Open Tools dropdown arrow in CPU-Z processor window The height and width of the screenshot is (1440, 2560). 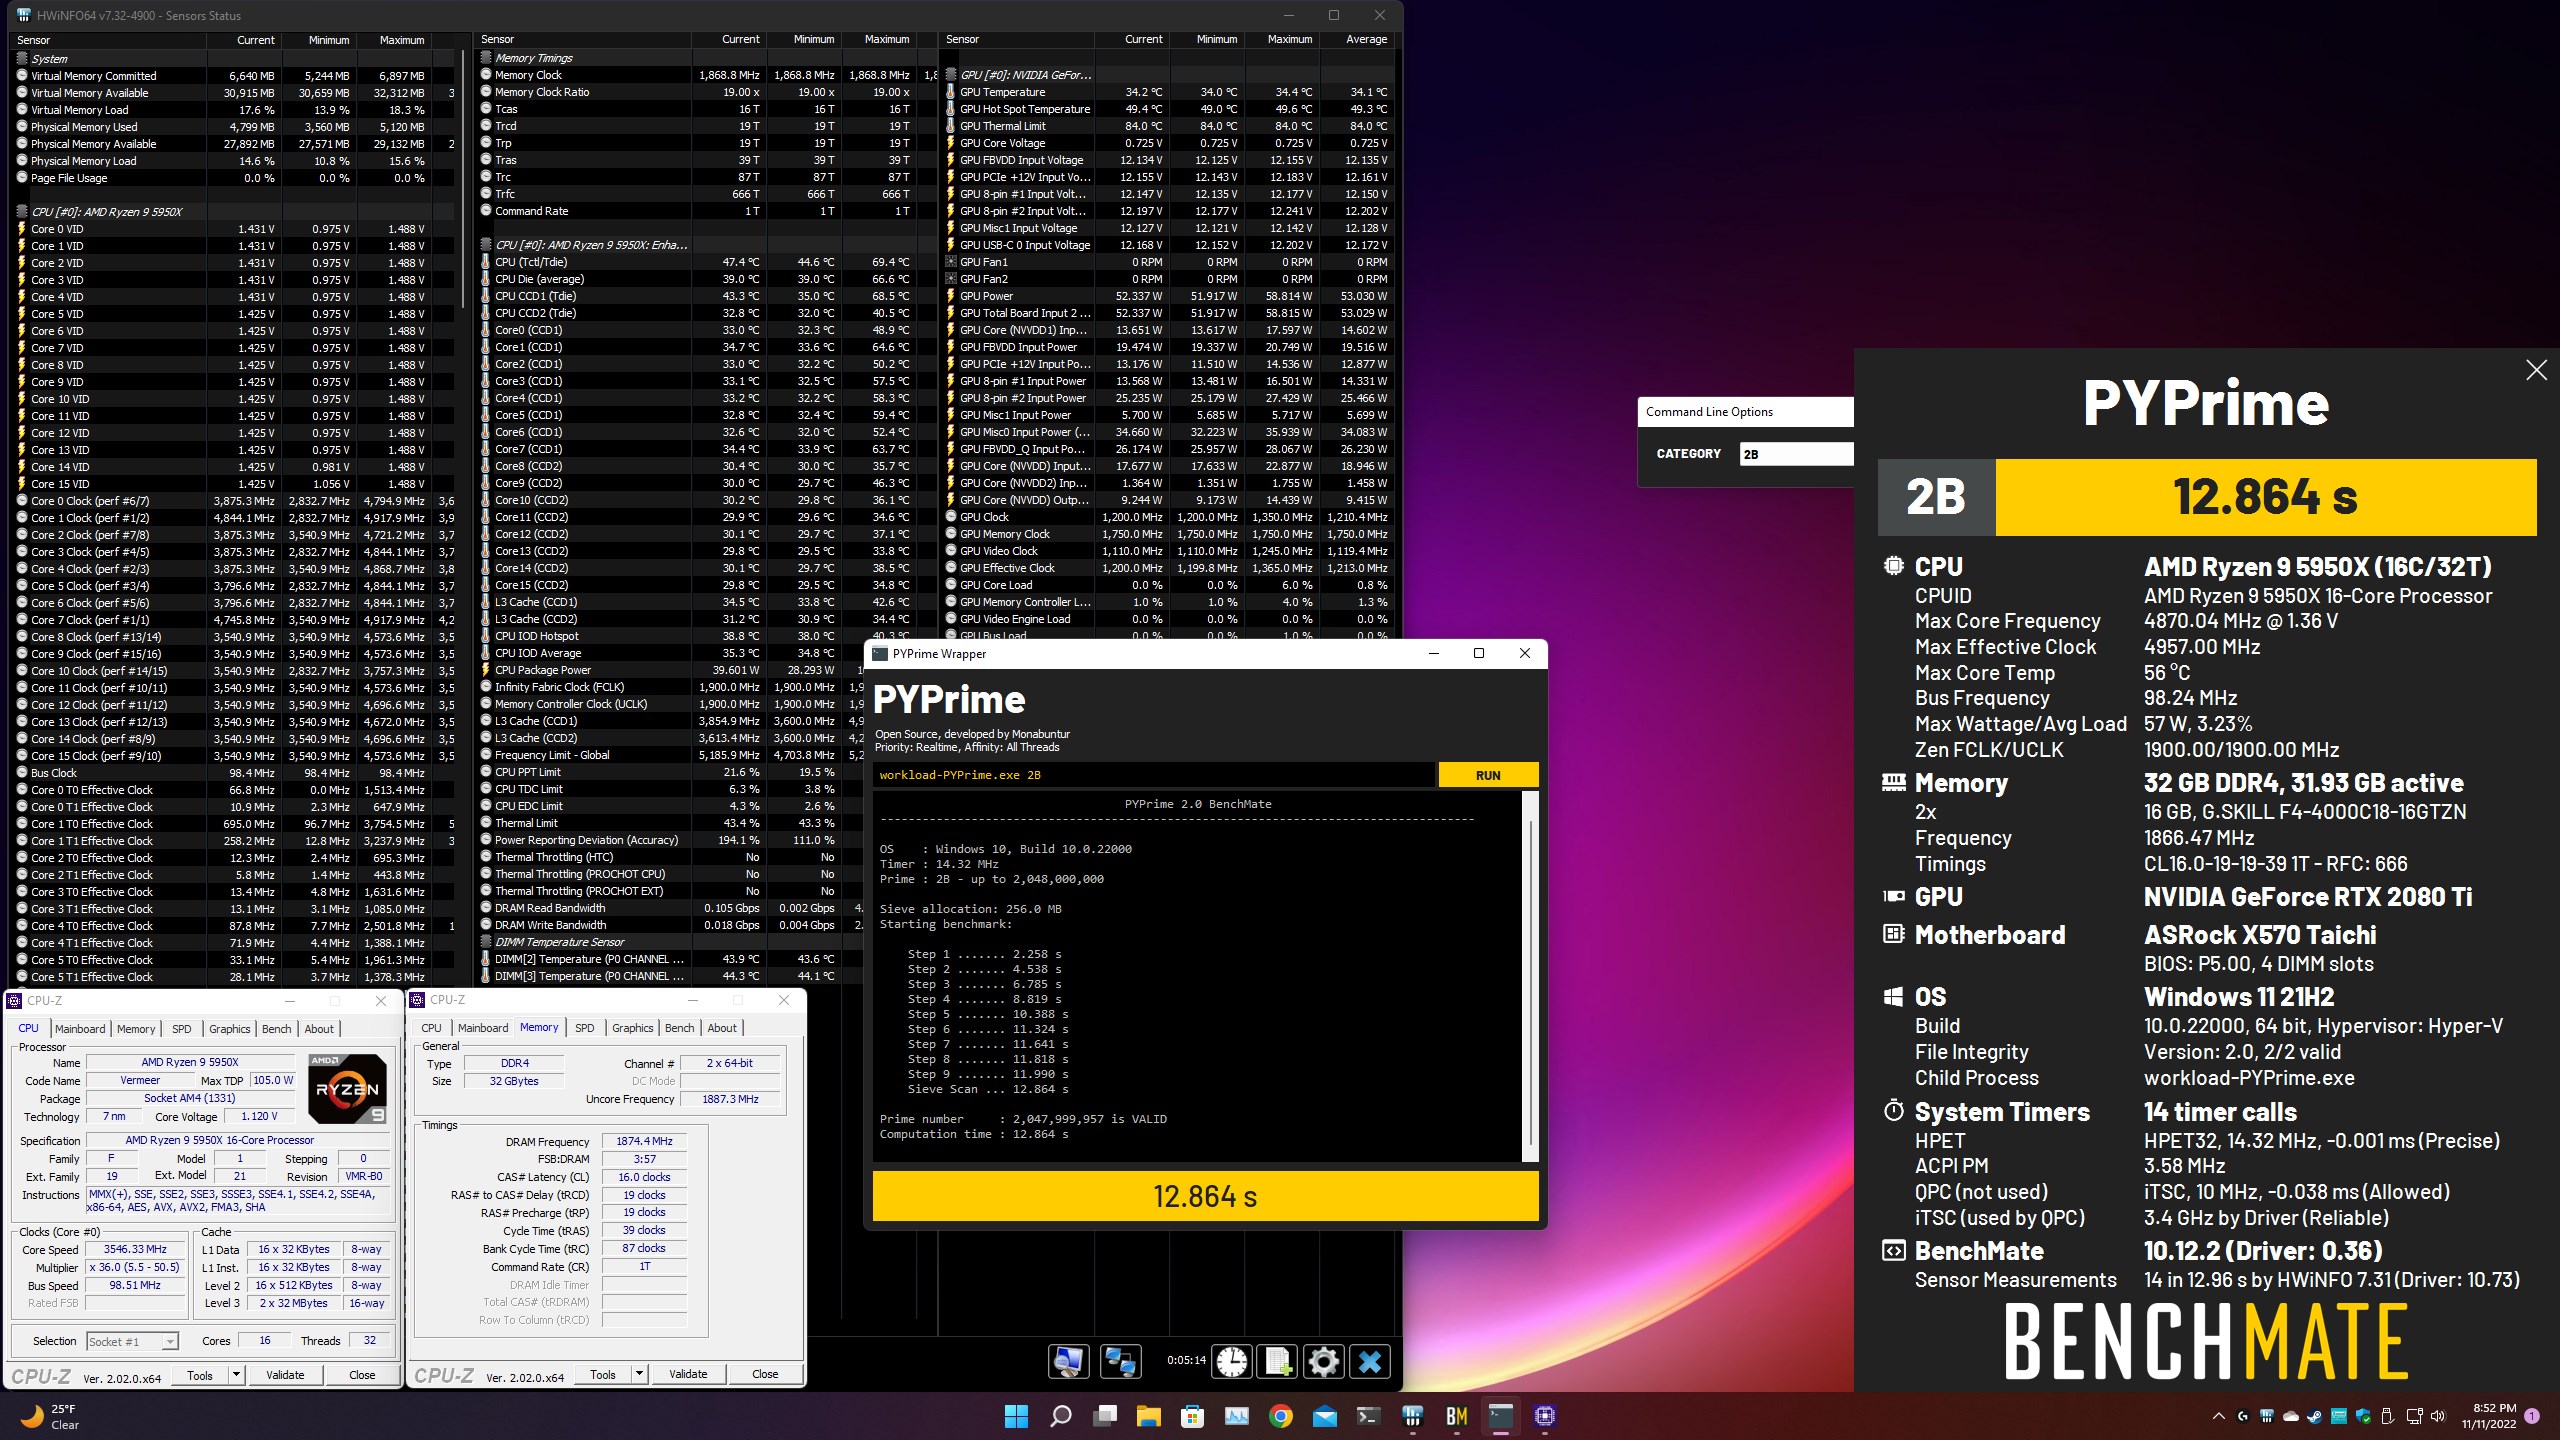tap(236, 1375)
